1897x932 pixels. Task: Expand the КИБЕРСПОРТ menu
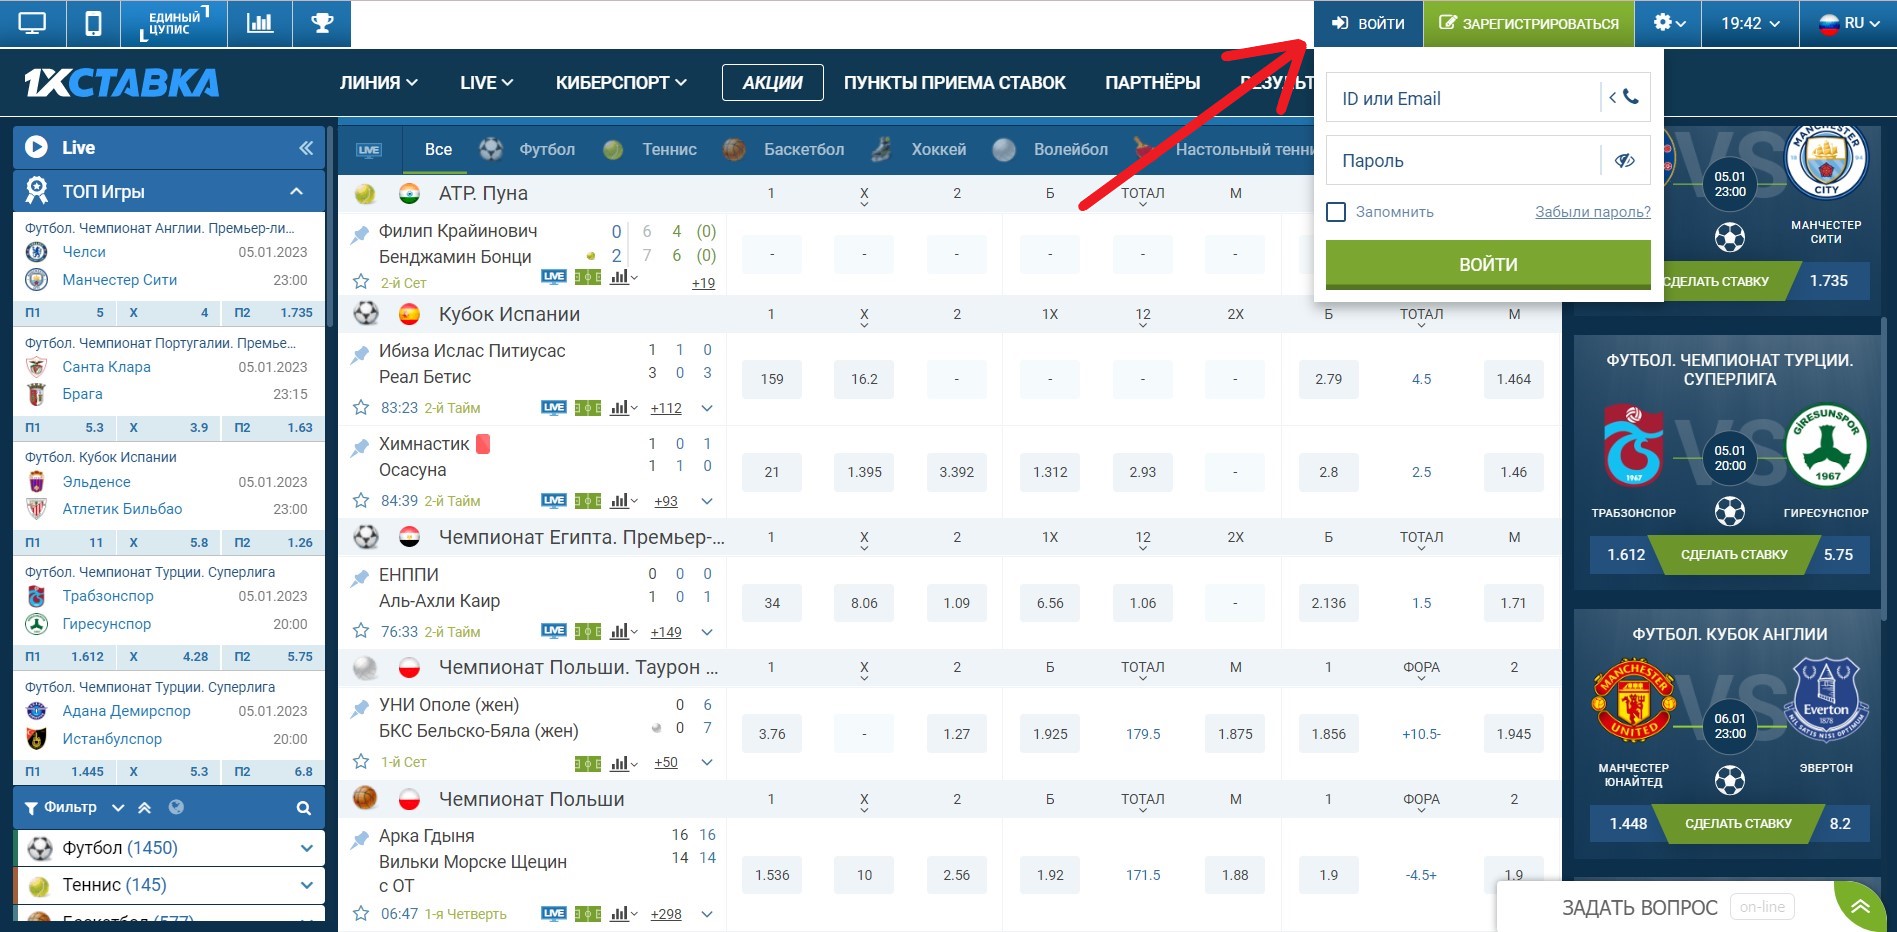(x=621, y=83)
